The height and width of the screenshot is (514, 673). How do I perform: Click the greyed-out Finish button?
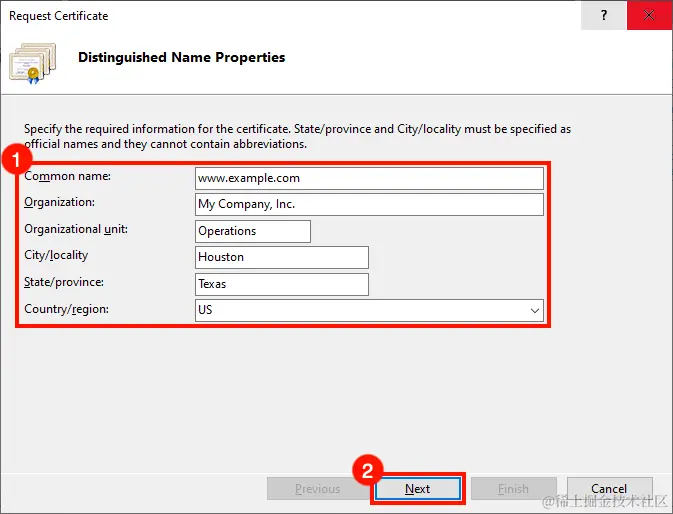(513, 489)
